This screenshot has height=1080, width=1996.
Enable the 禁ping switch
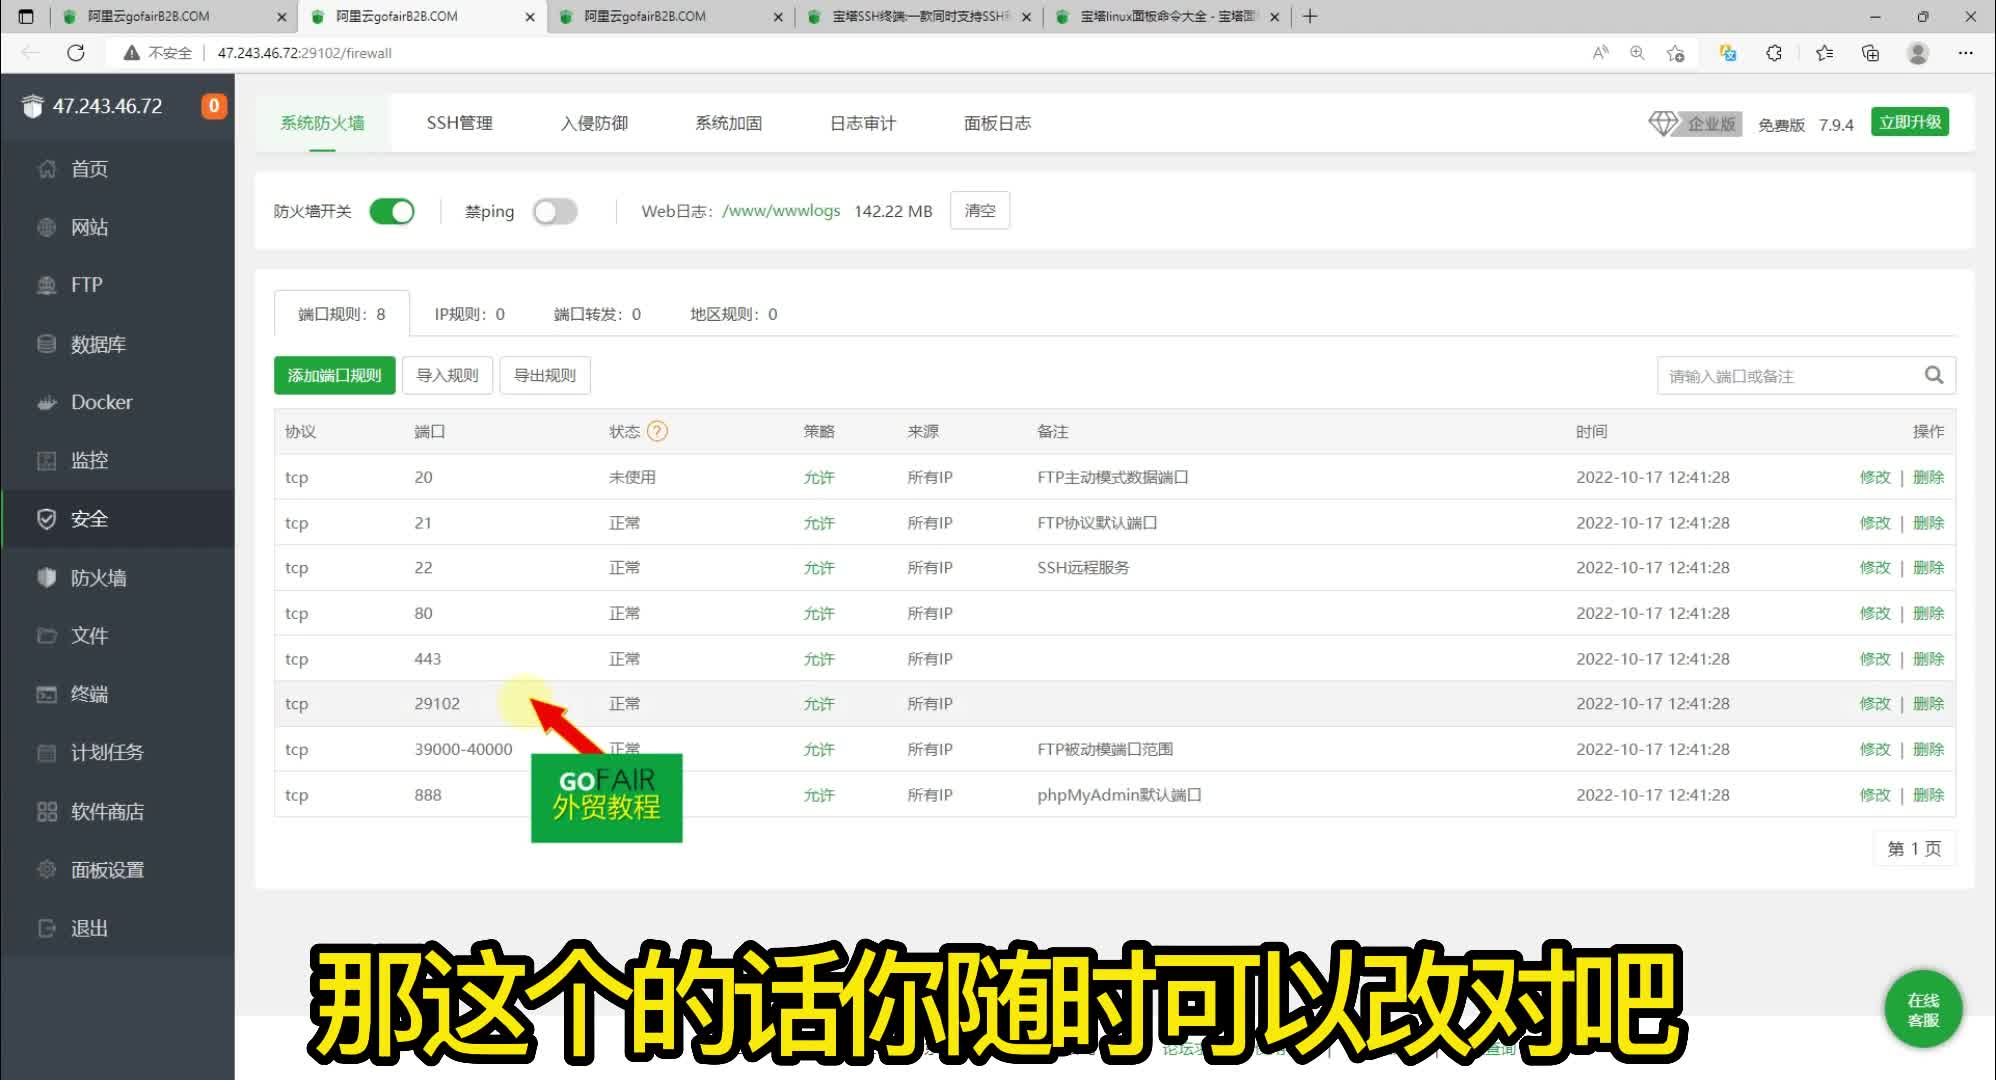[555, 211]
